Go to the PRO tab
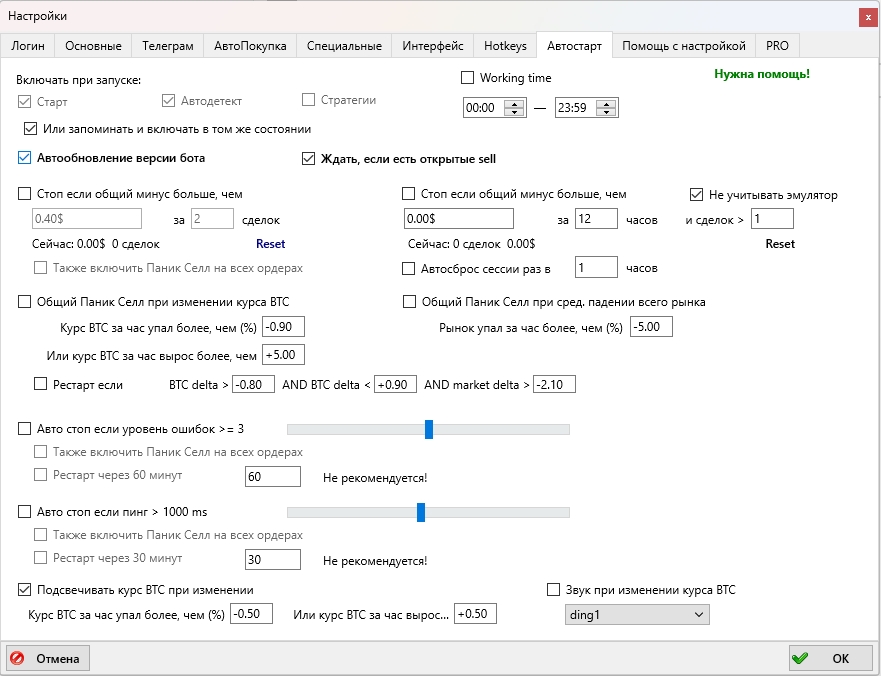This screenshot has width=881, height=676. click(777, 46)
